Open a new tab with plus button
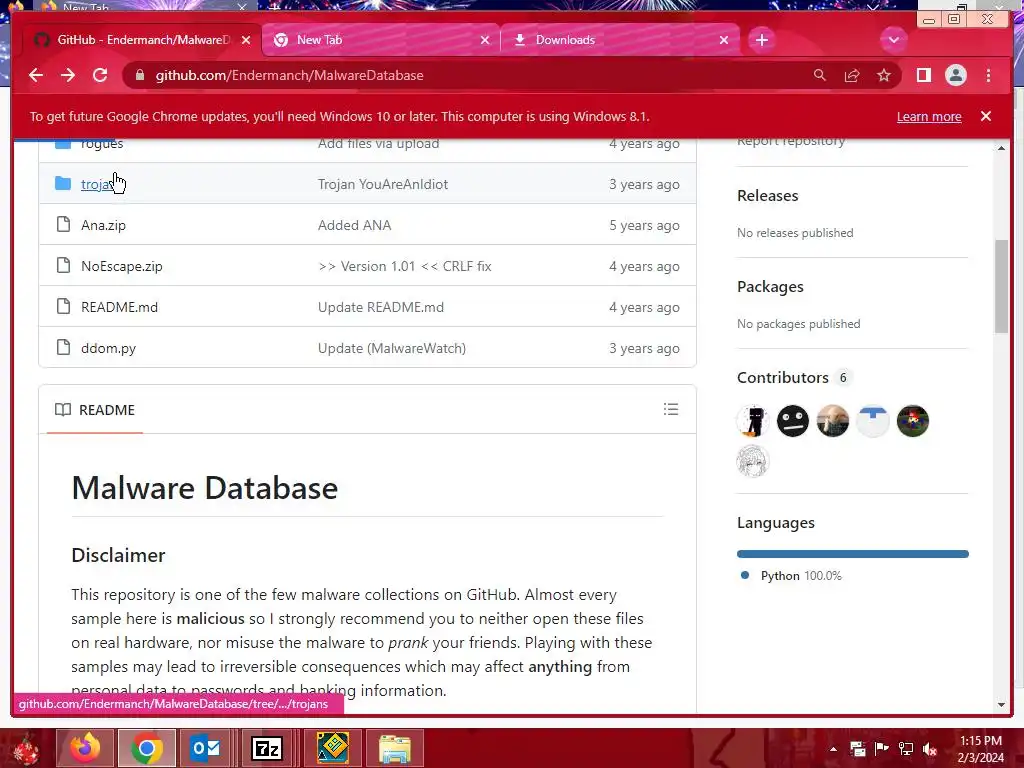This screenshot has width=1024, height=768. point(761,40)
